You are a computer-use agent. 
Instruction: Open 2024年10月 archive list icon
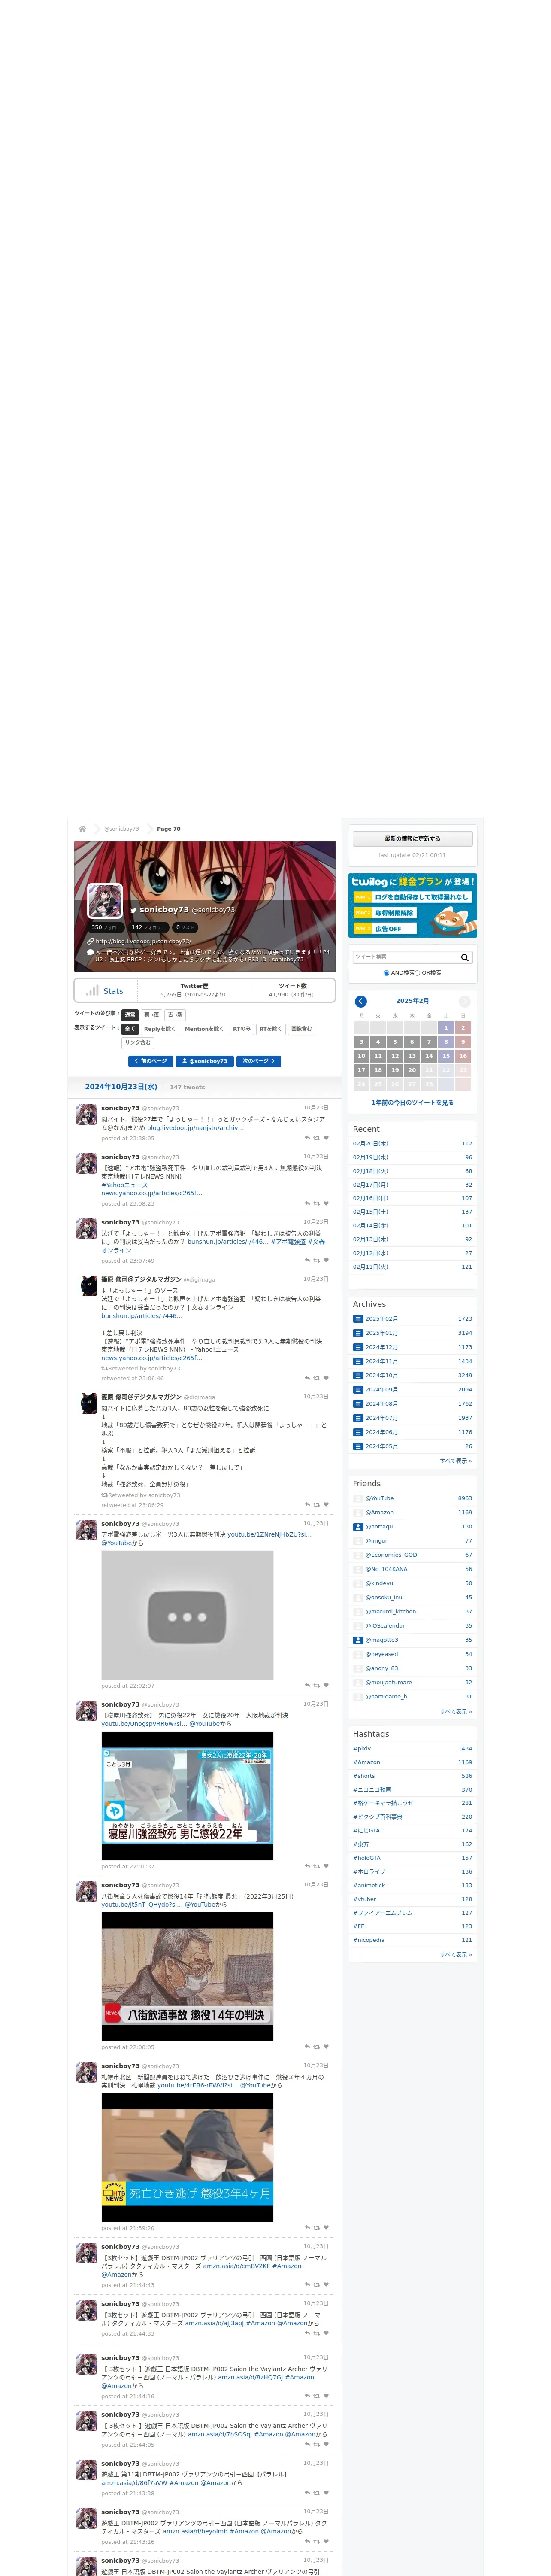[358, 1375]
